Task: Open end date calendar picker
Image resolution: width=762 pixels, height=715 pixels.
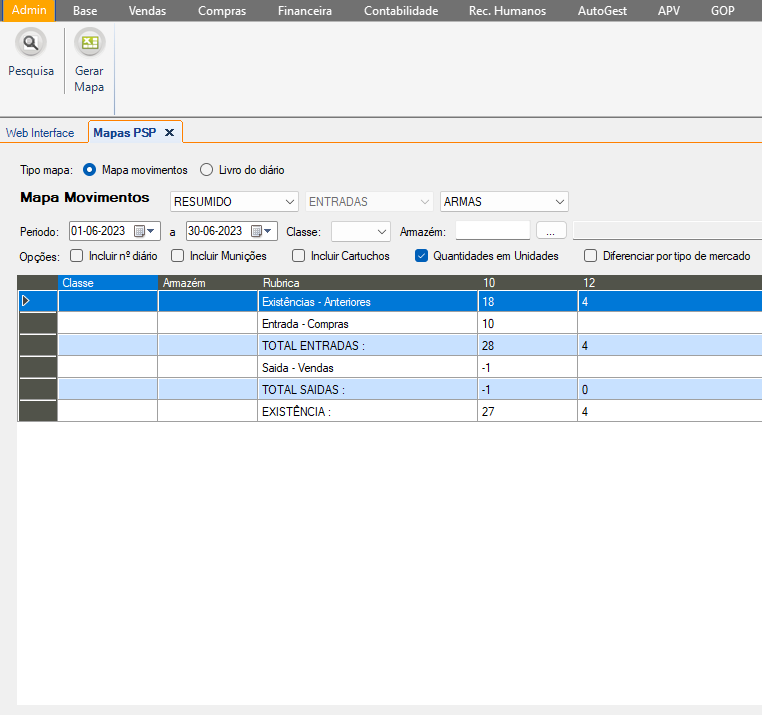Action: coord(261,231)
